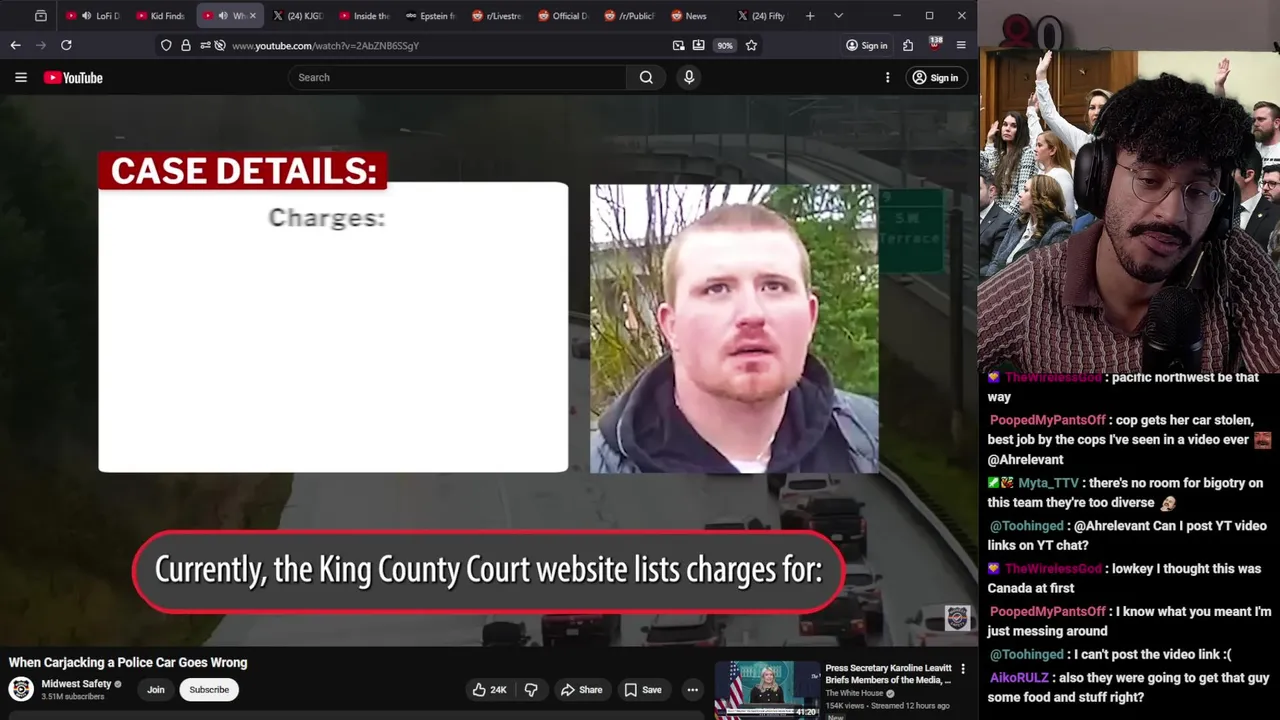Switch to the Inside the tab
Image resolution: width=1280 pixels, height=720 pixels.
(365, 16)
